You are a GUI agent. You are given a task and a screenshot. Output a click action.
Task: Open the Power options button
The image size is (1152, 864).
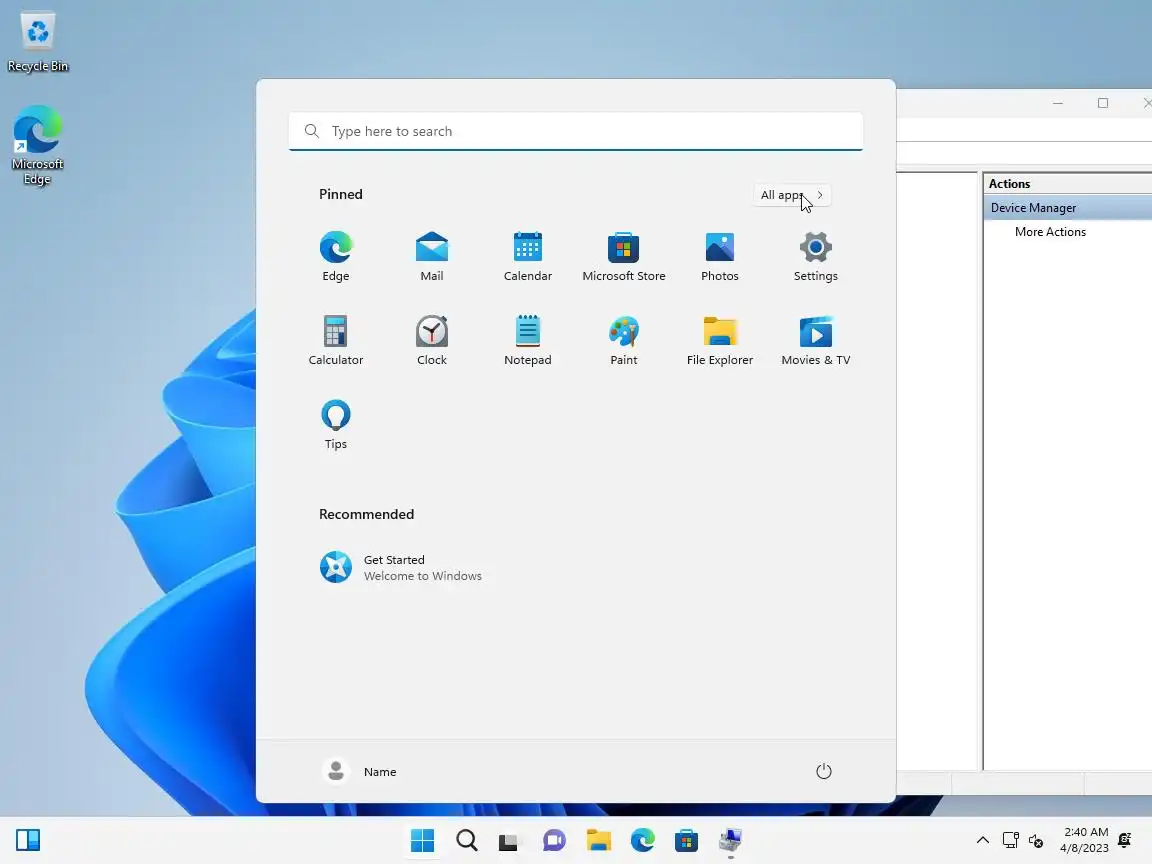(824, 771)
